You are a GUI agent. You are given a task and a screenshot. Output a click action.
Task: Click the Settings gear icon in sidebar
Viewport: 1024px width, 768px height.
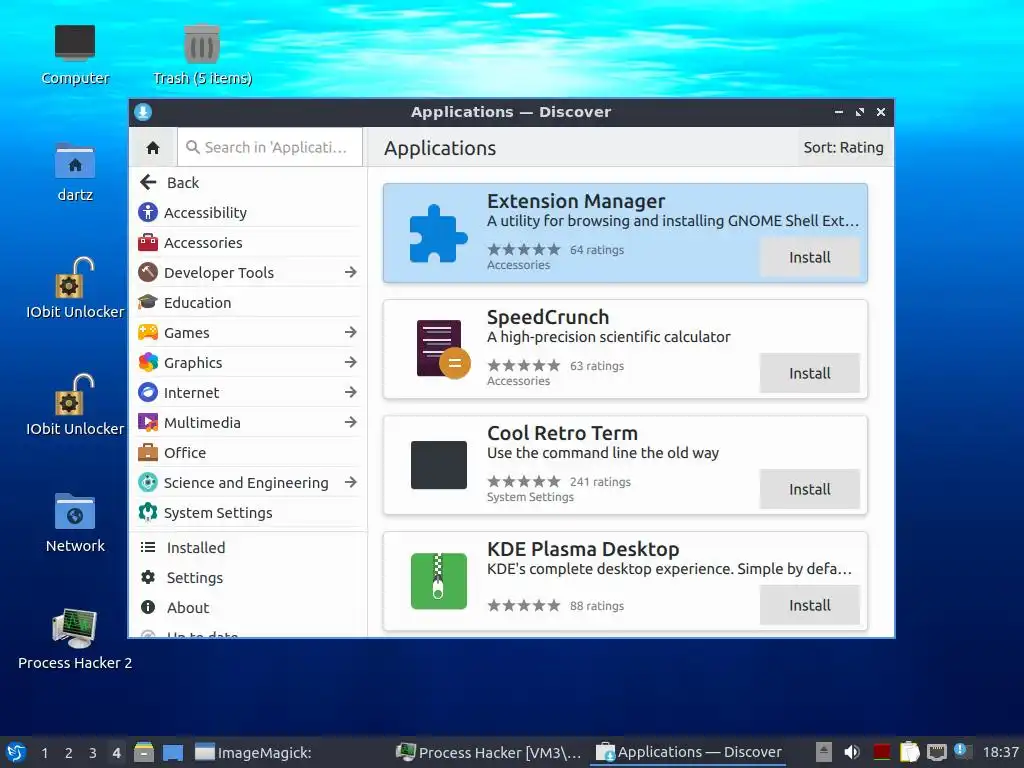[x=148, y=577]
